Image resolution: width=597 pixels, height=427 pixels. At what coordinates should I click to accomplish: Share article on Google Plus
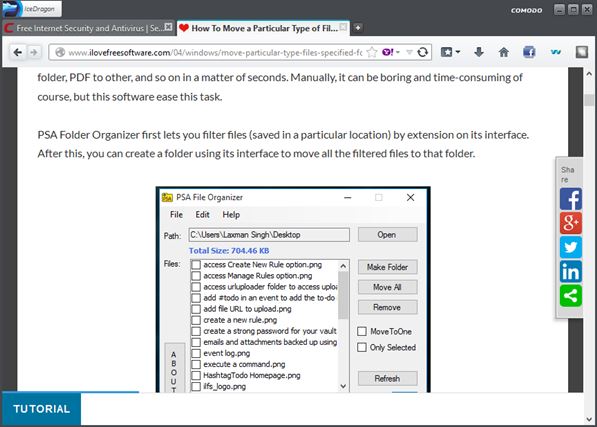pos(571,223)
